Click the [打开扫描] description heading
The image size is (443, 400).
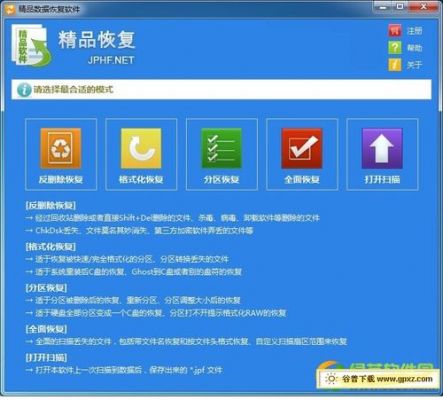coord(46,358)
